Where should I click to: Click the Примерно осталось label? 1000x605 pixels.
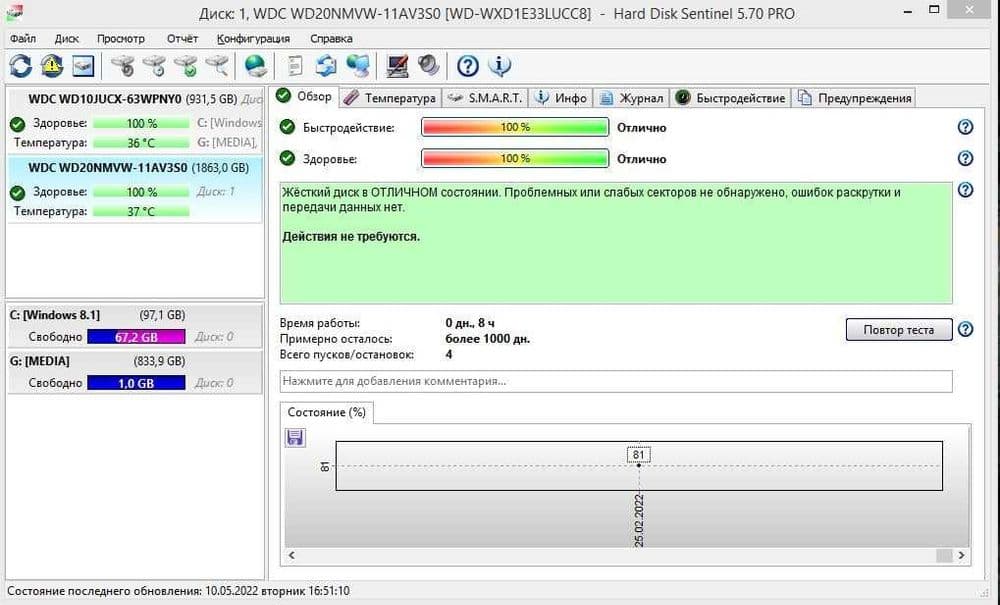[335, 339]
